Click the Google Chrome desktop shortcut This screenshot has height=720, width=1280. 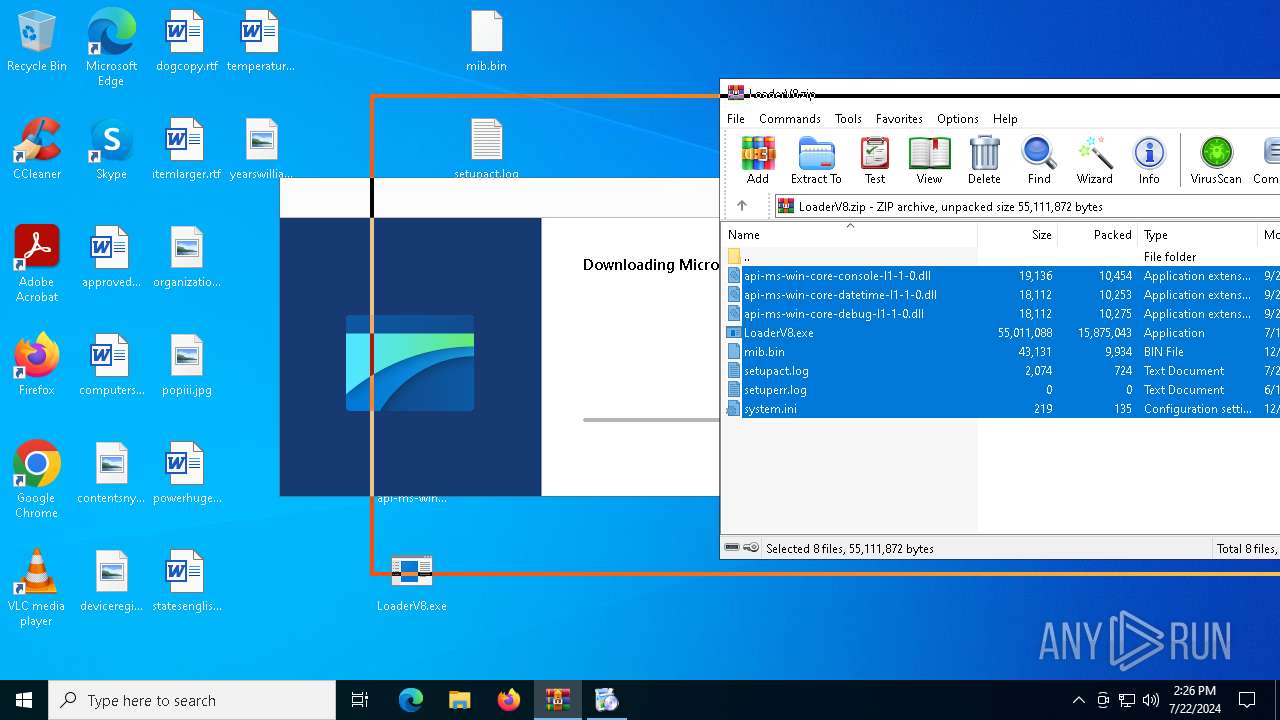click(x=37, y=480)
